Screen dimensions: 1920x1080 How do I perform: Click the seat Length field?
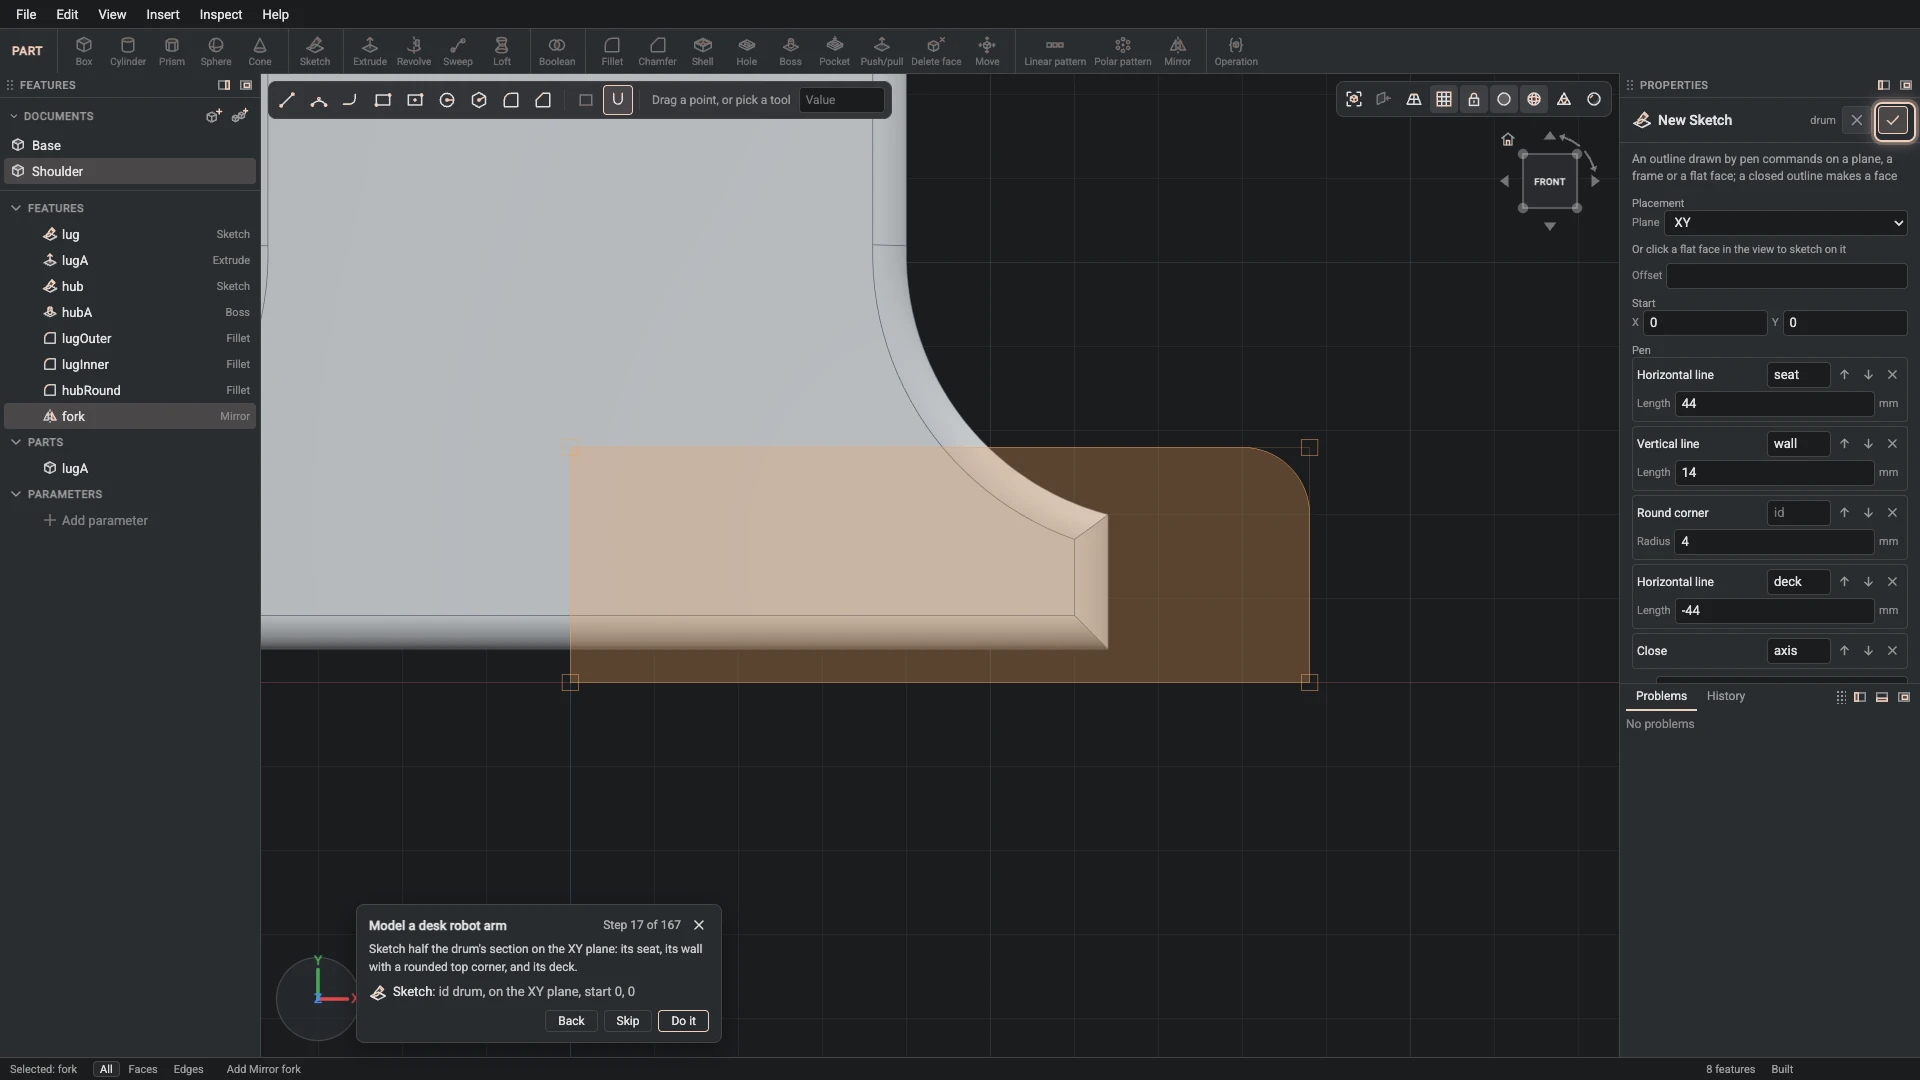click(x=1774, y=404)
